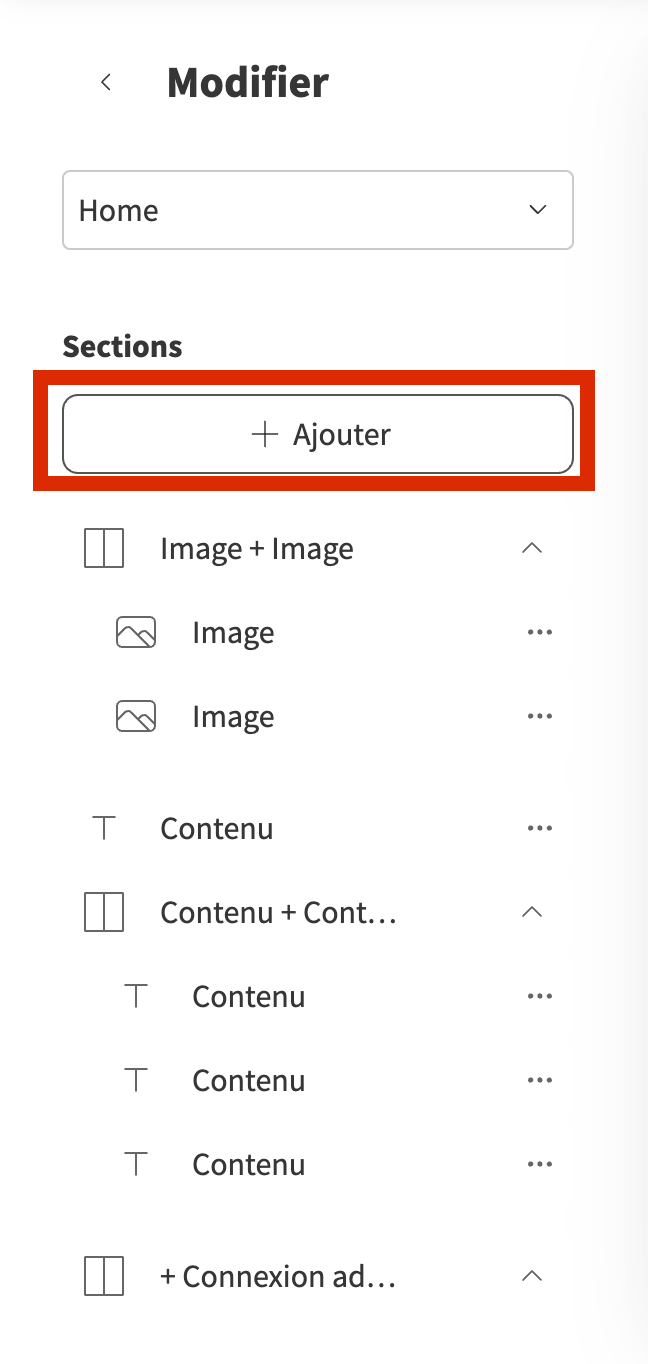Click the Contenu + Cont… column layout icon
This screenshot has width=648, height=1364.
pos(104,913)
